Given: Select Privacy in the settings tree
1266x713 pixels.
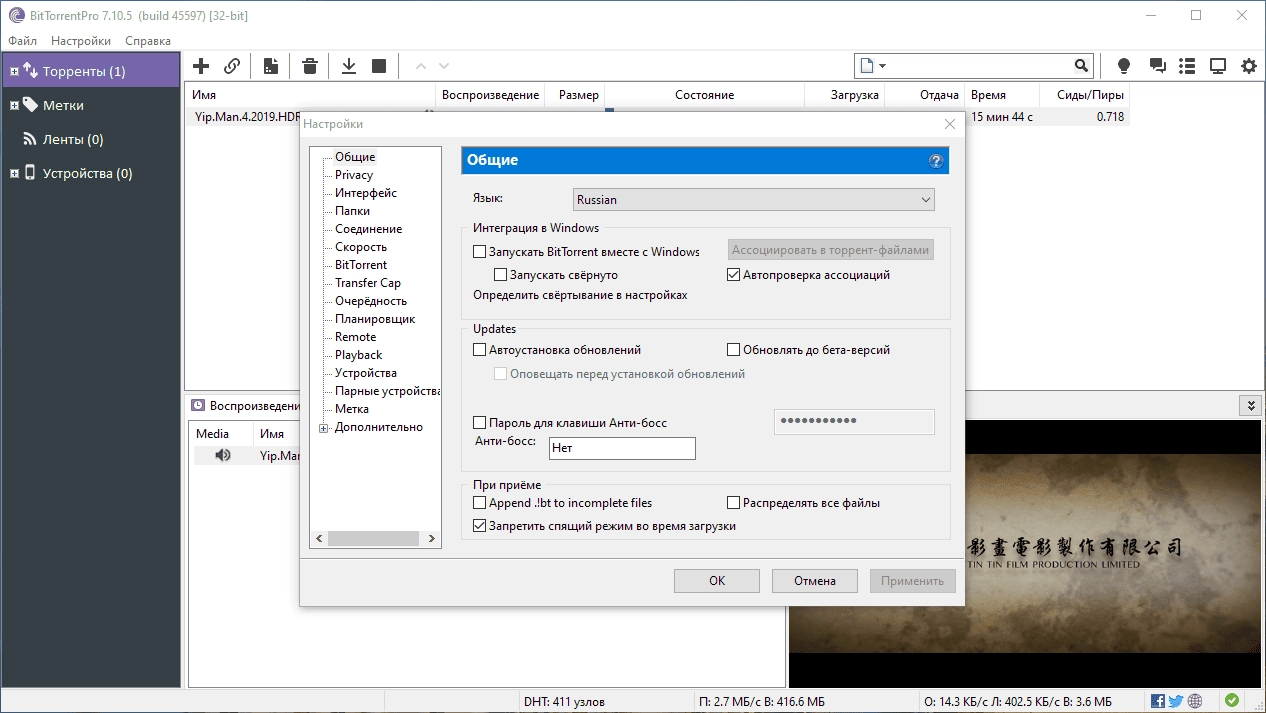Looking at the screenshot, I should pyautogui.click(x=354, y=175).
